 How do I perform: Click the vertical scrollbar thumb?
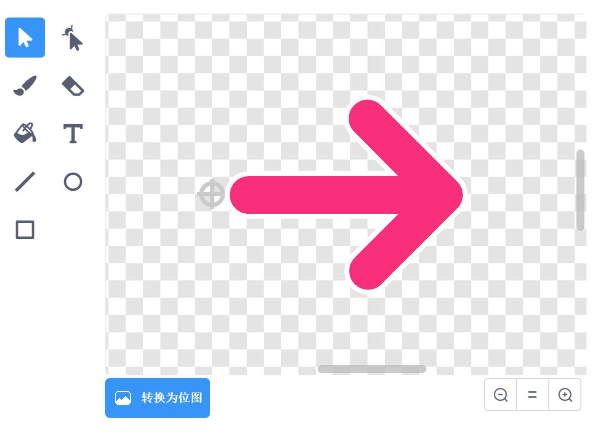click(580, 190)
